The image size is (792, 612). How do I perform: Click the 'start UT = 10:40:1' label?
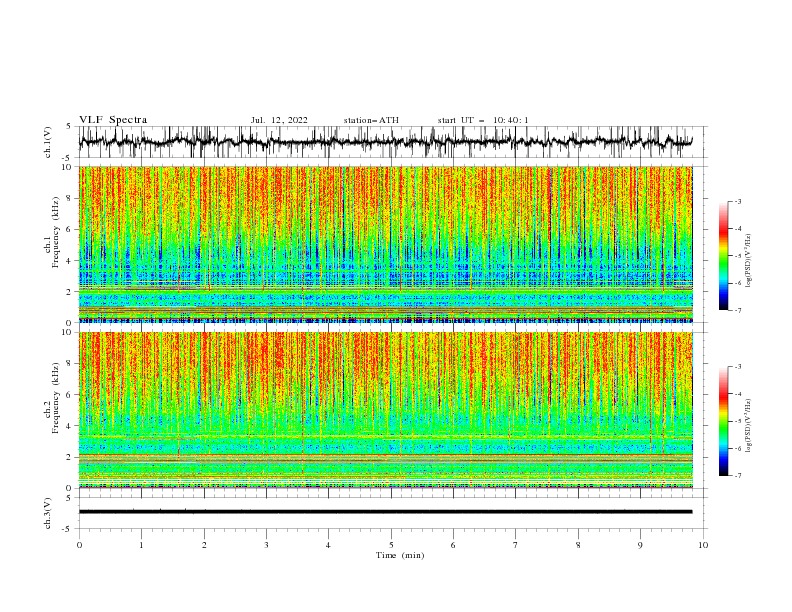pyautogui.click(x=483, y=120)
